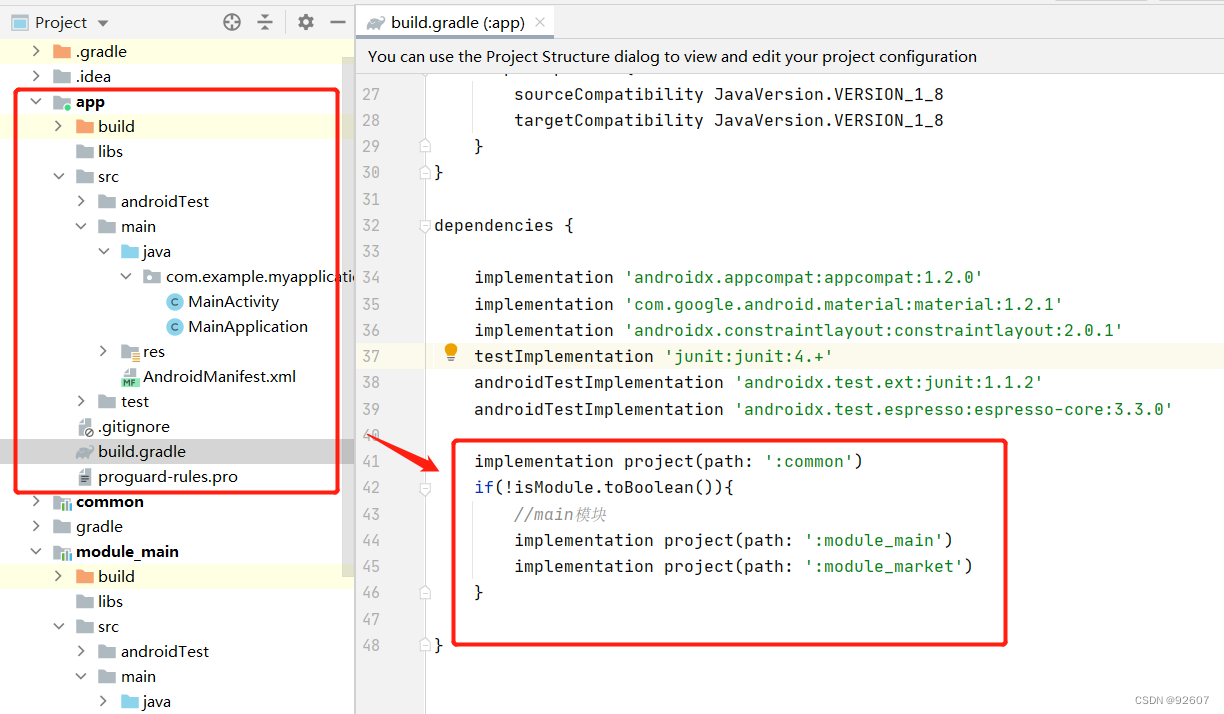
Task: Click the res folder icon
Action: pos(130,352)
